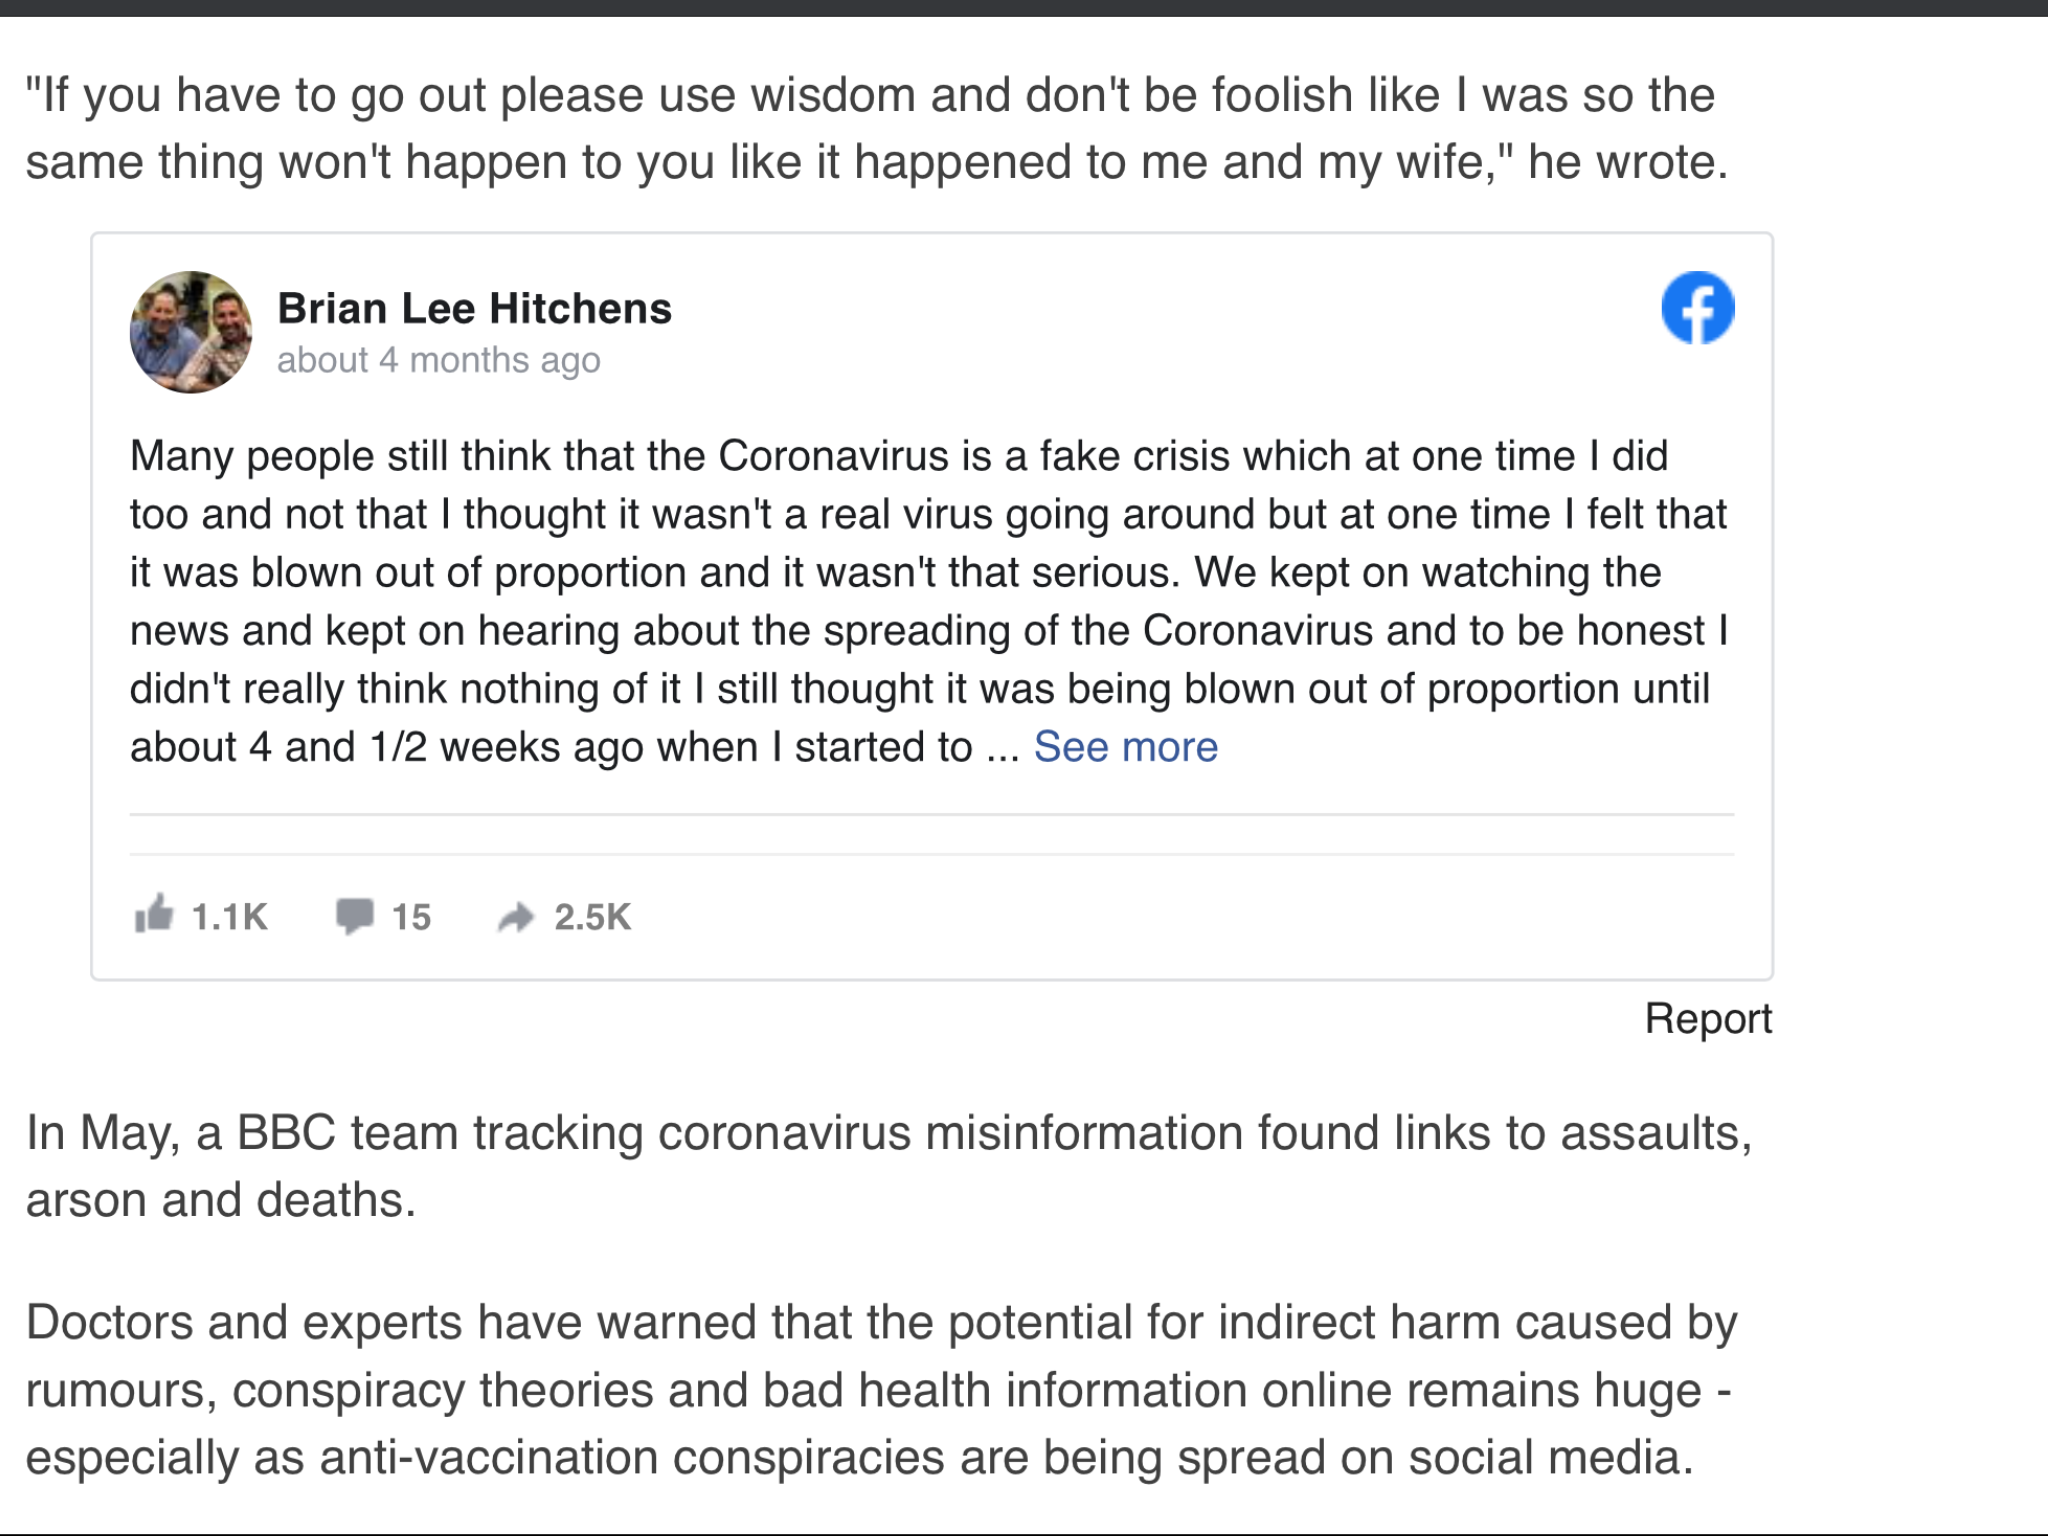This screenshot has height=1536, width=2048.
Task: Click the comment bubble icon
Action: click(x=354, y=916)
